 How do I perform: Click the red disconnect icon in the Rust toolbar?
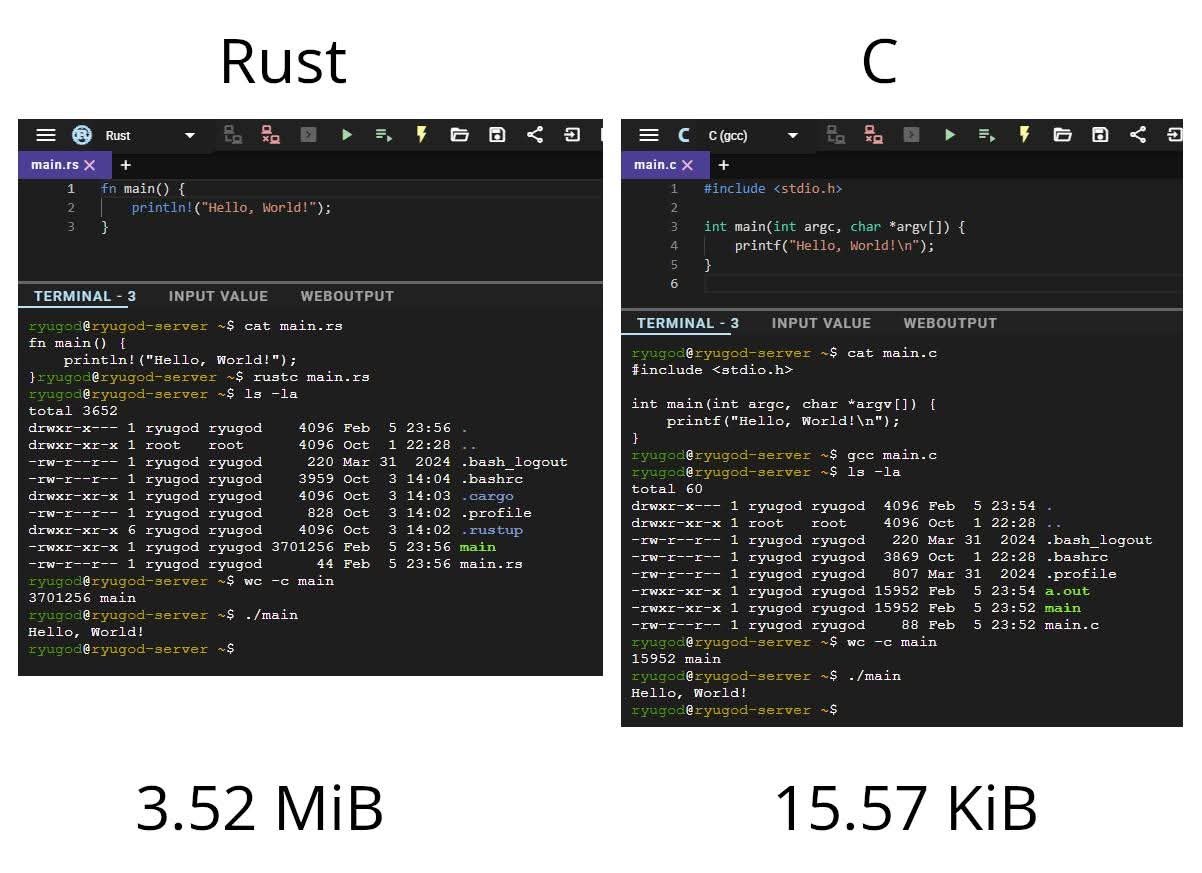(x=270, y=135)
